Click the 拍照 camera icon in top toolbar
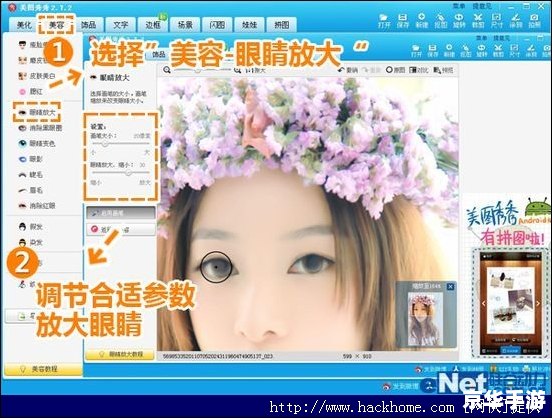Image resolution: width=552 pixels, height=418 pixels. point(534,20)
